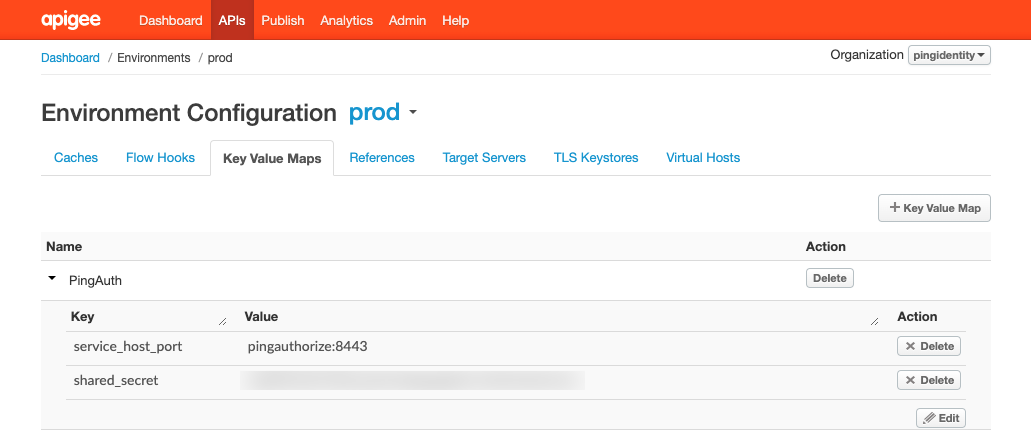Click the Key column resize handle
Image resolution: width=1031 pixels, height=433 pixels.
[222, 321]
